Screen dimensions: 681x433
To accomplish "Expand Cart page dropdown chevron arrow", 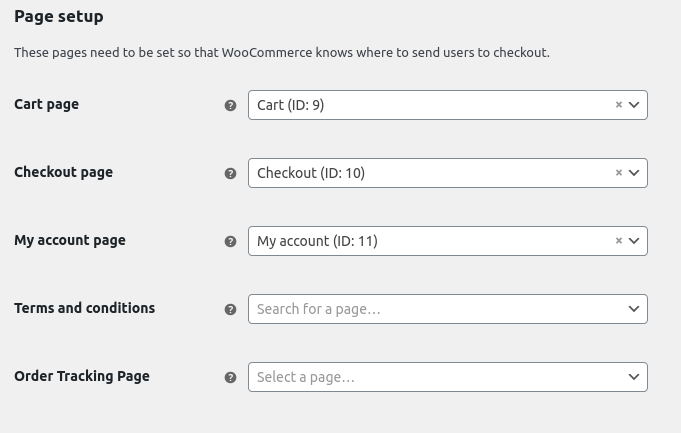I will coord(634,105).
